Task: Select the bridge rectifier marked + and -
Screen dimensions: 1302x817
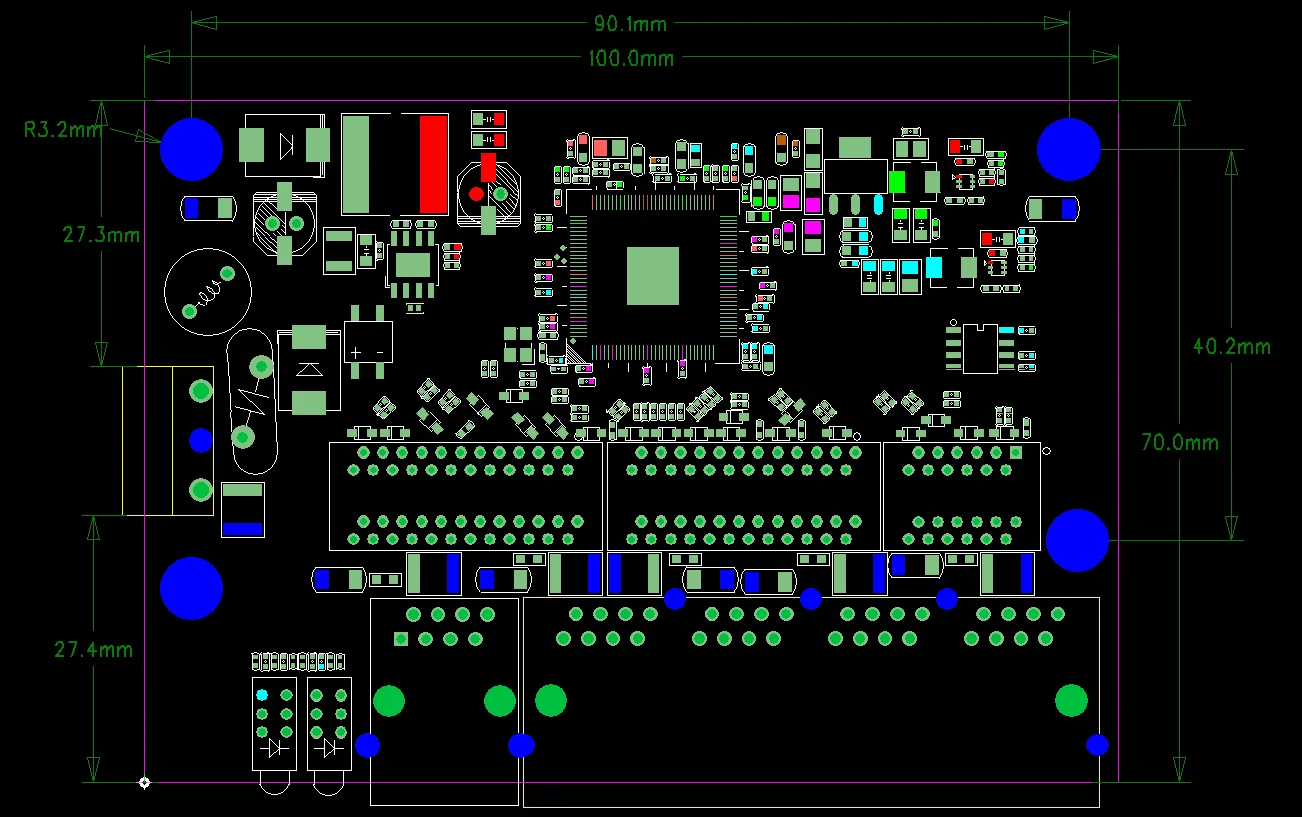Action: 368,342
